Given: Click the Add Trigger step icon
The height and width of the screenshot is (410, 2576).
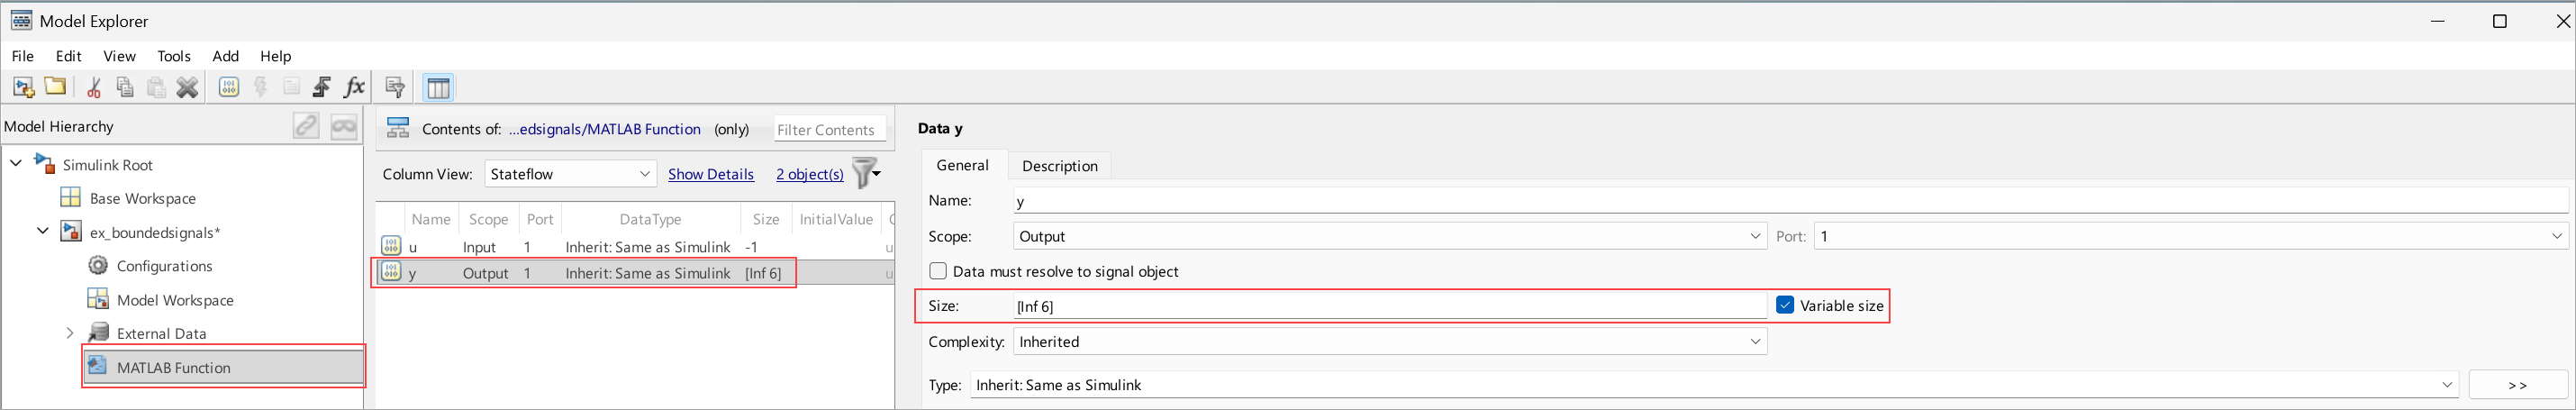Looking at the screenshot, I should [x=322, y=88].
